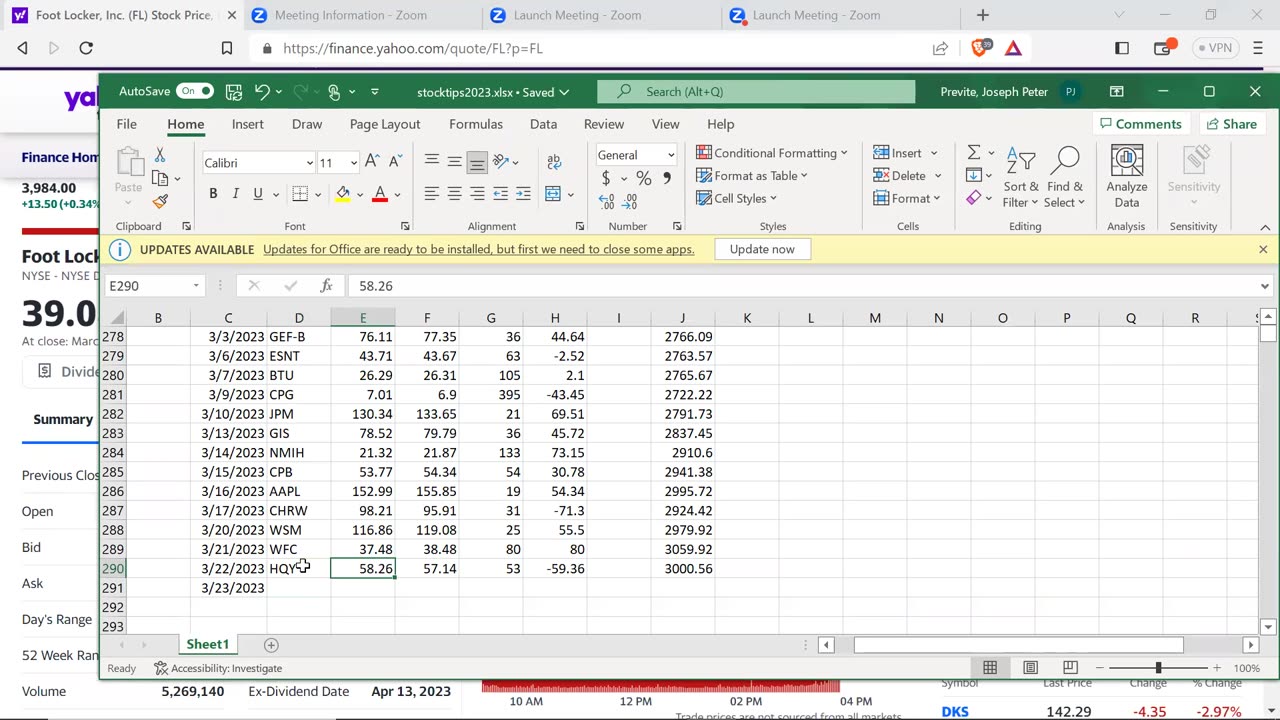Select the Sheet1 tab
Image resolution: width=1280 pixels, height=720 pixels.
click(x=208, y=644)
